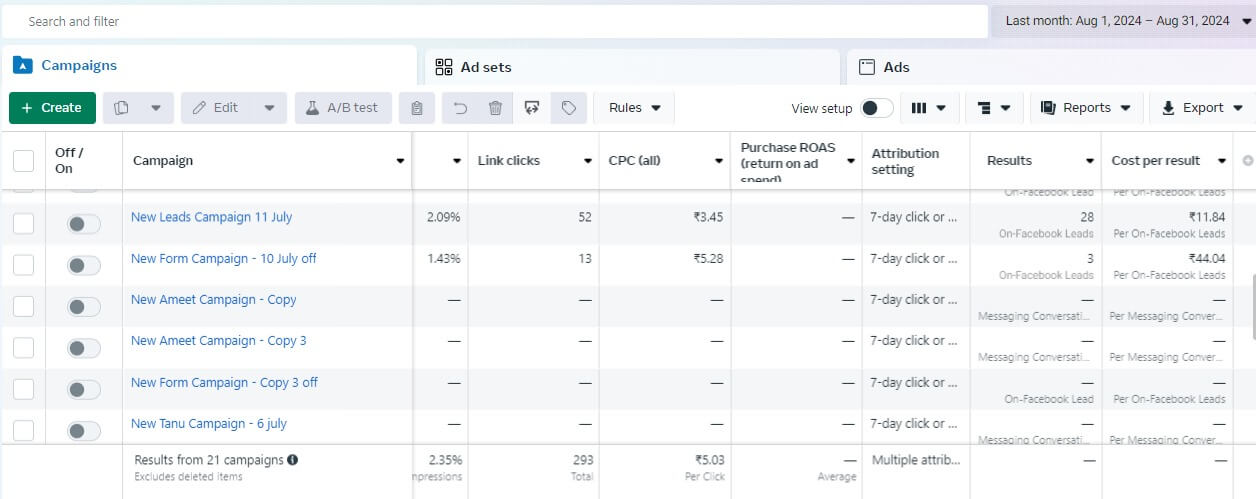
Task: Click the undo arrow icon
Action: click(x=460, y=108)
